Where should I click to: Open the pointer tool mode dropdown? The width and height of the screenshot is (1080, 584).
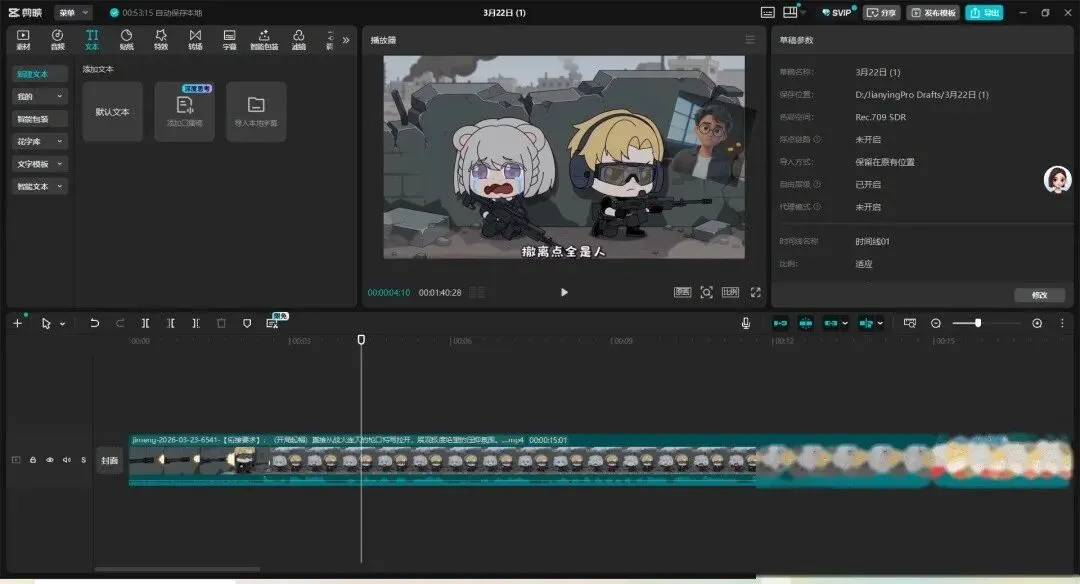(62, 324)
